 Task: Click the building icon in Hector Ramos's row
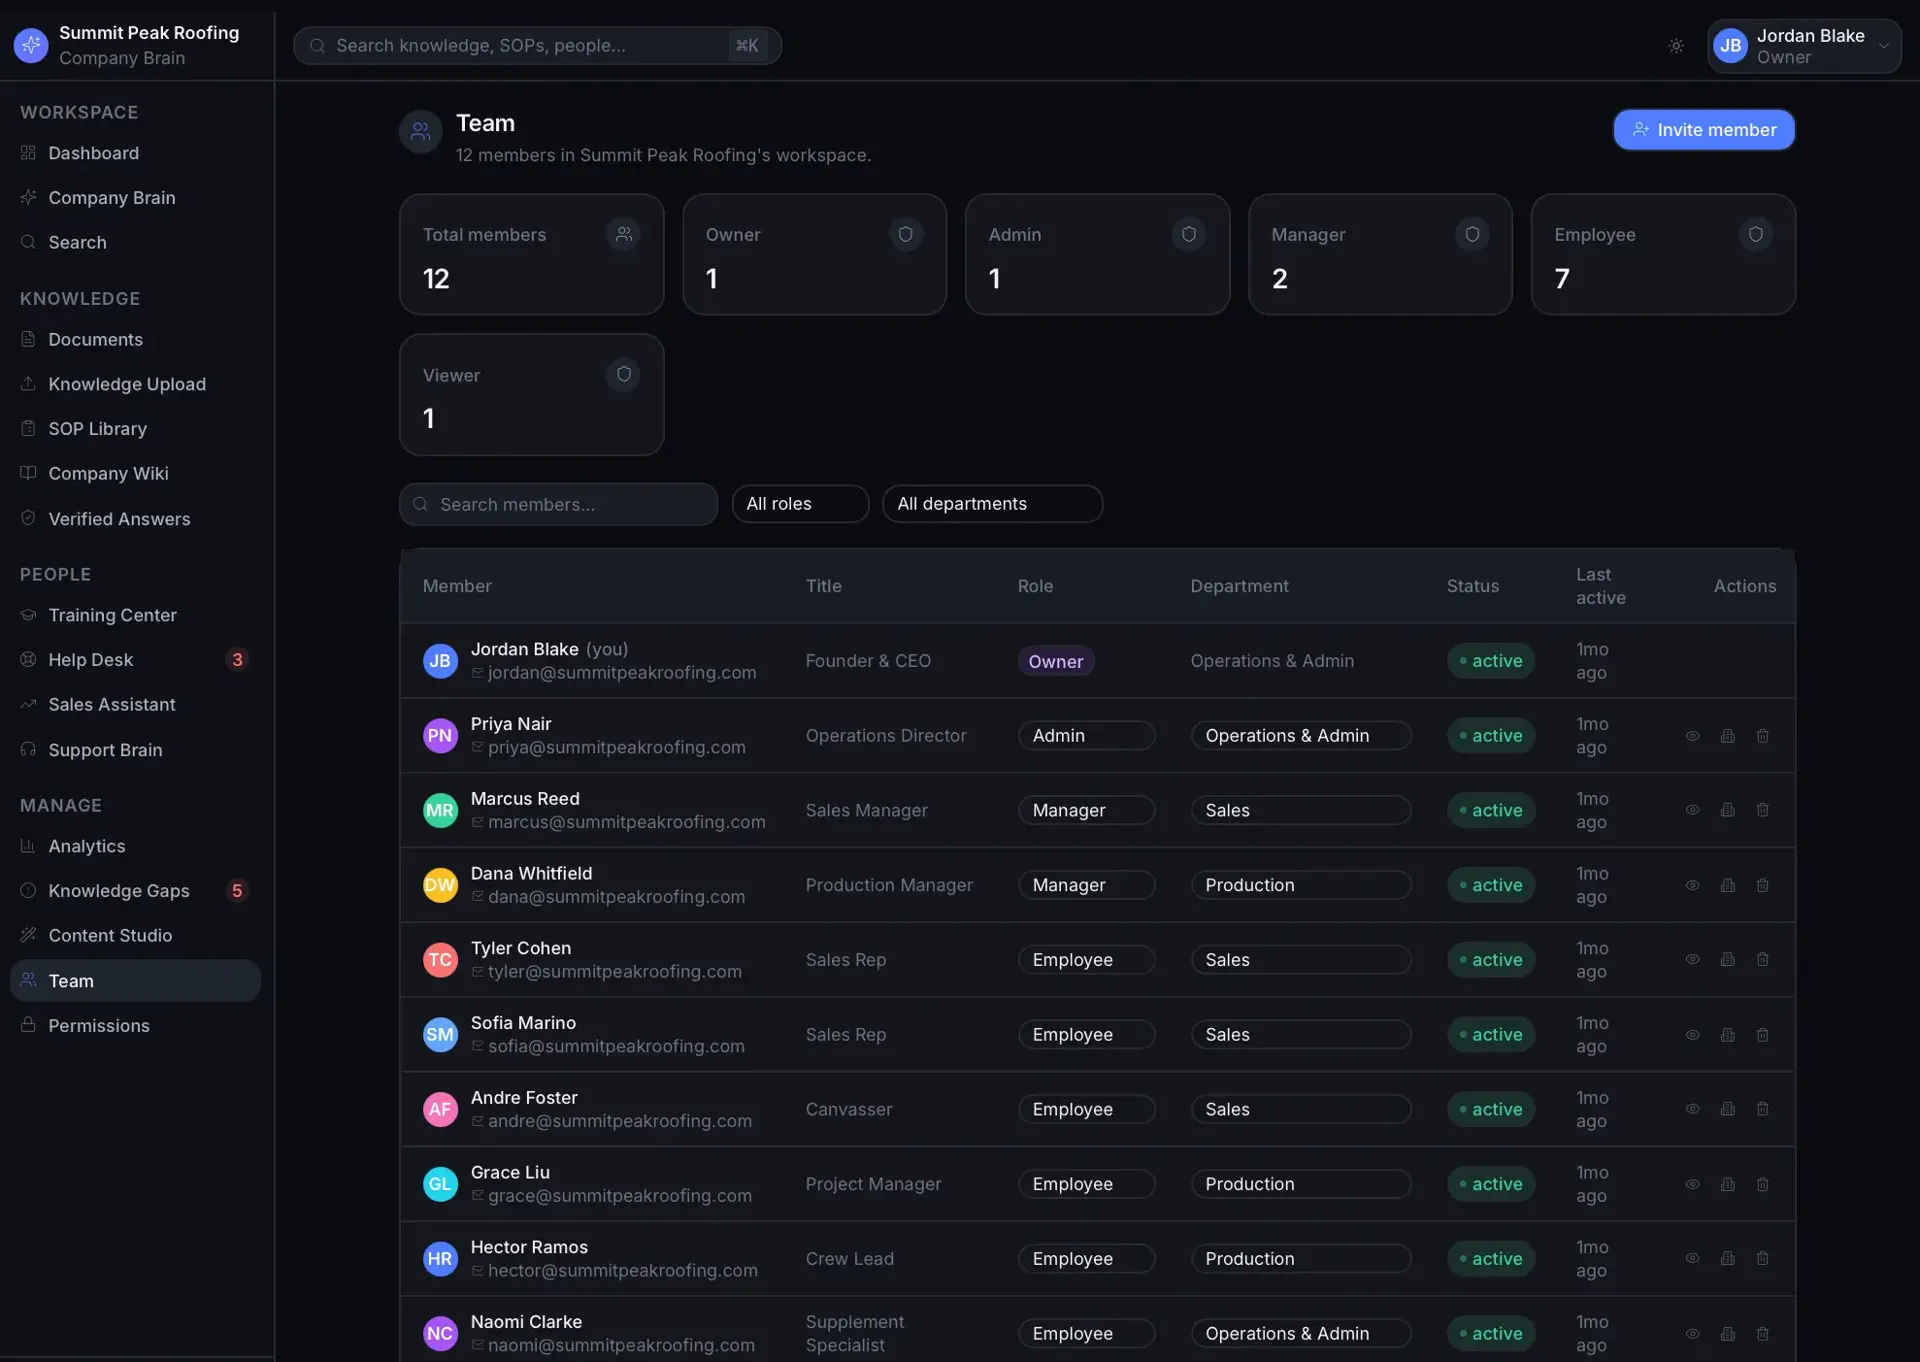tap(1727, 1258)
